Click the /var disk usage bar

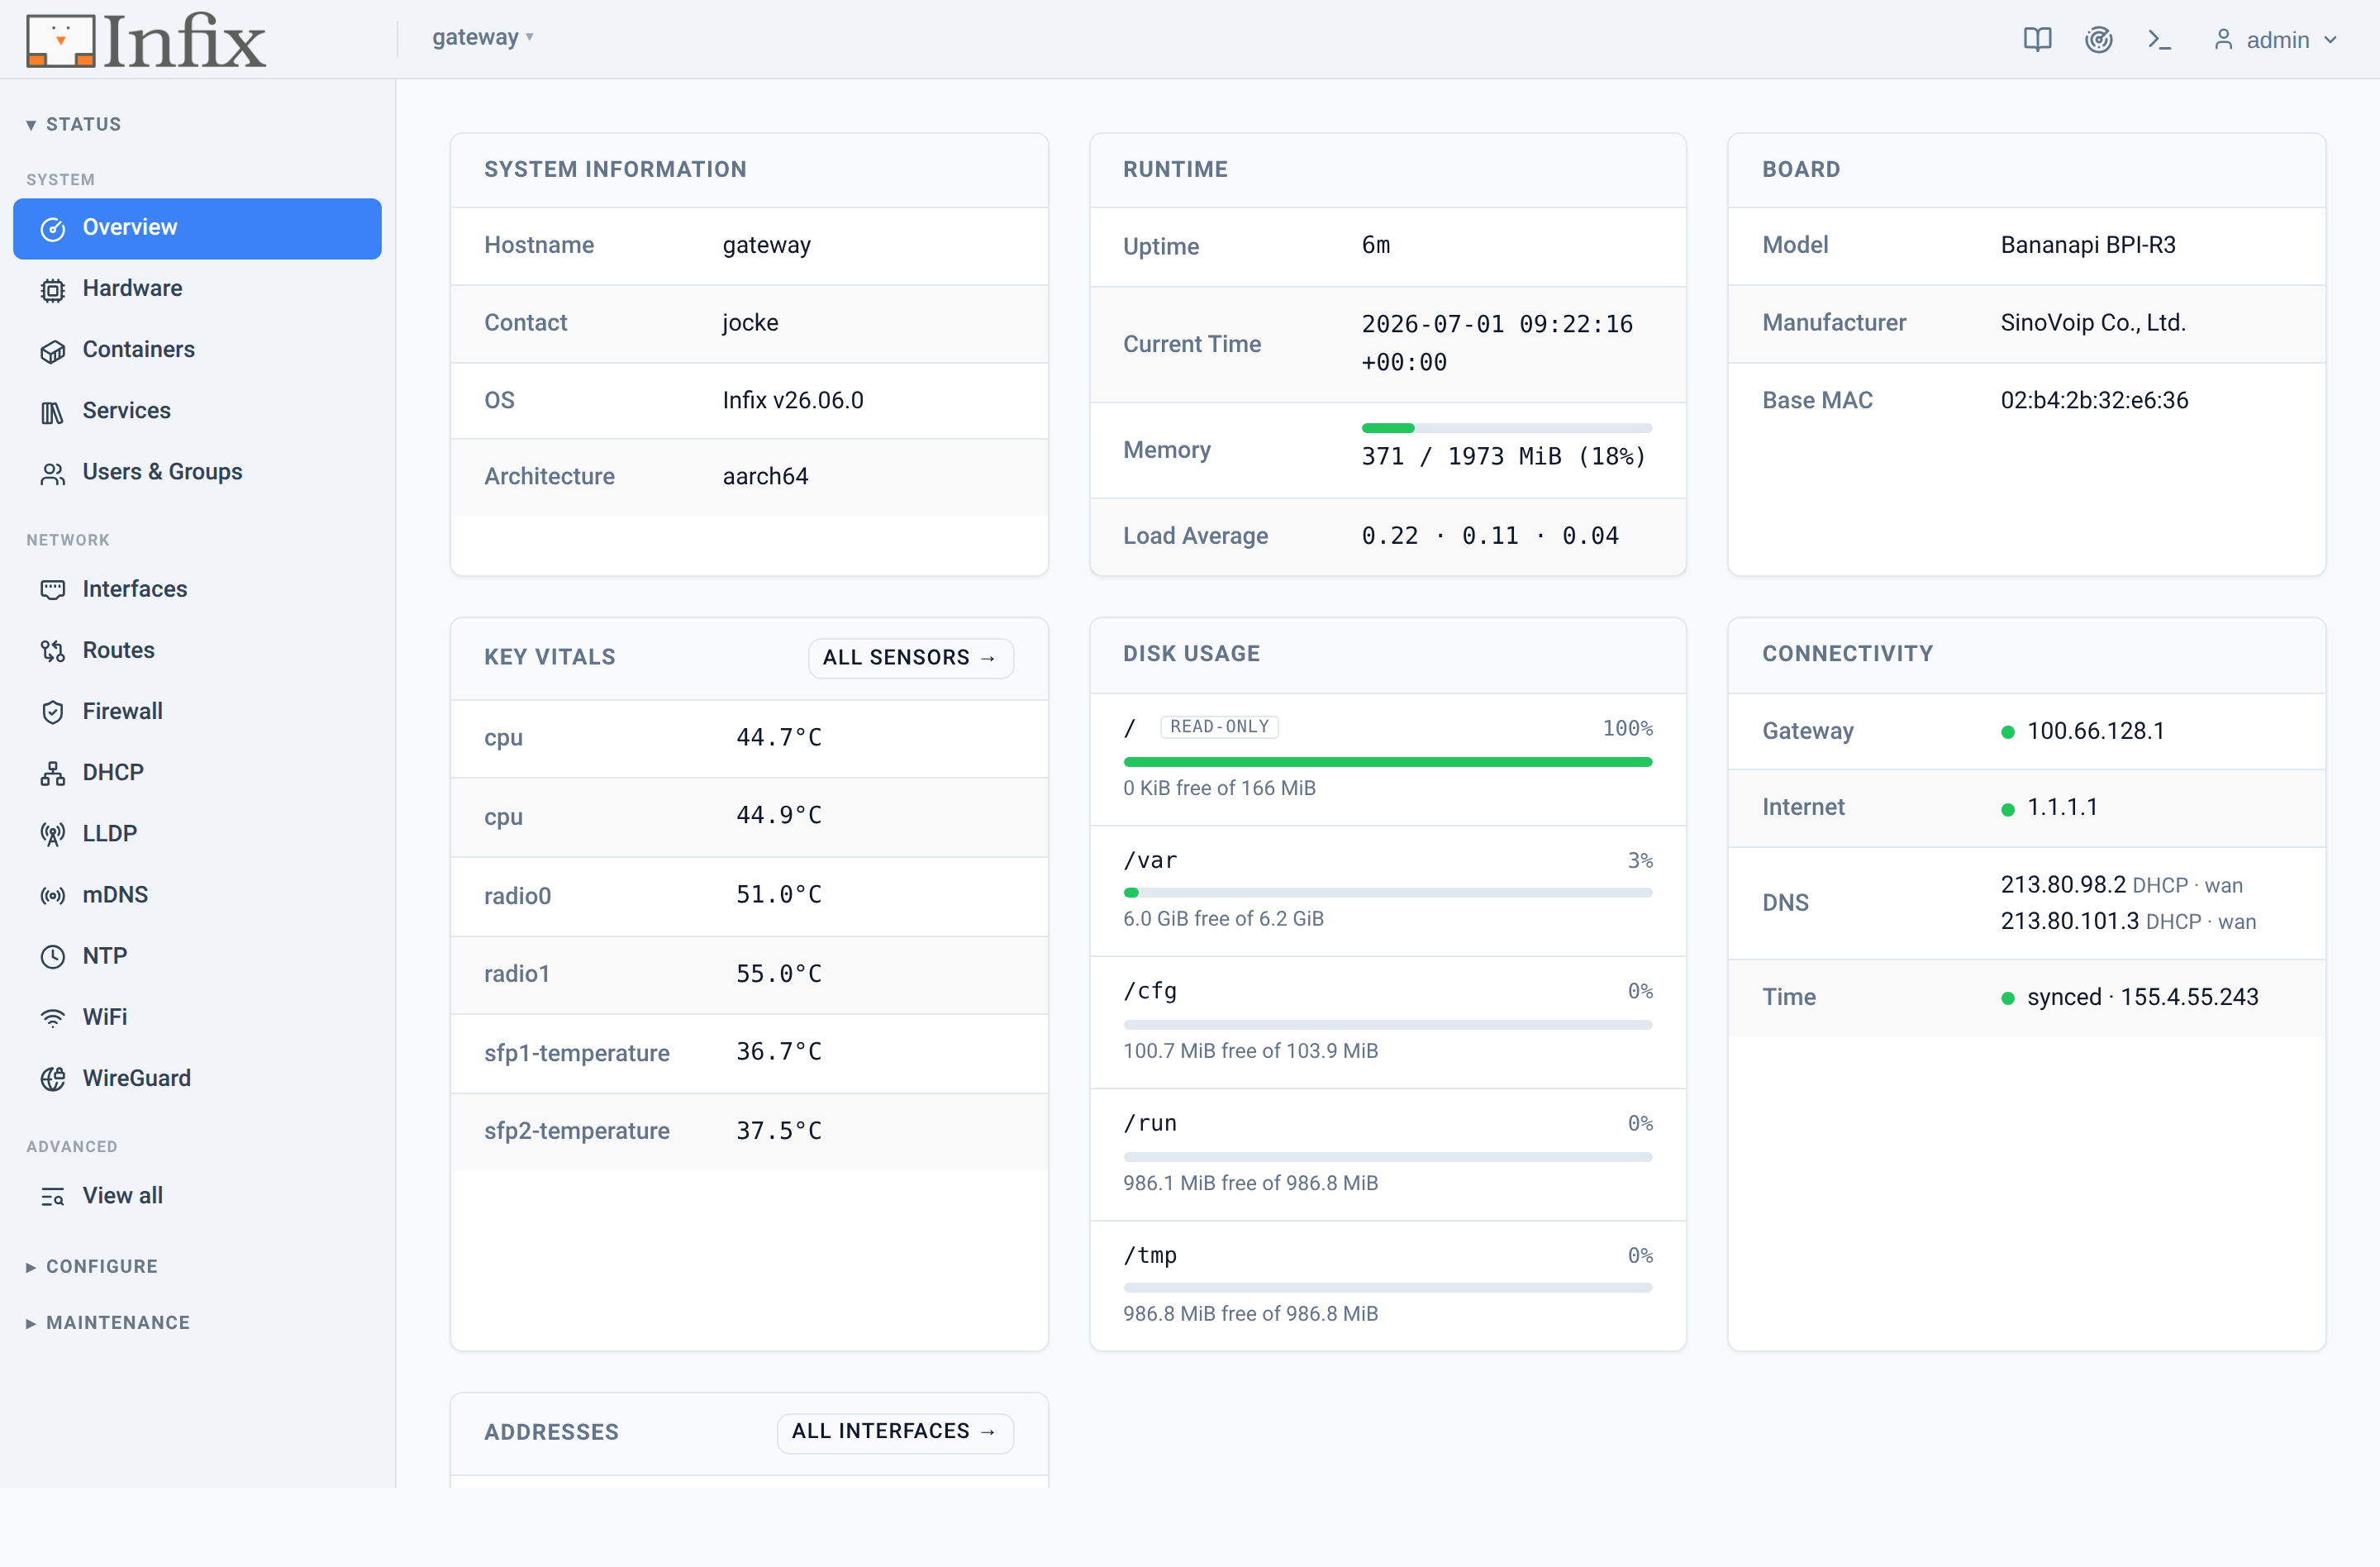[1387, 893]
